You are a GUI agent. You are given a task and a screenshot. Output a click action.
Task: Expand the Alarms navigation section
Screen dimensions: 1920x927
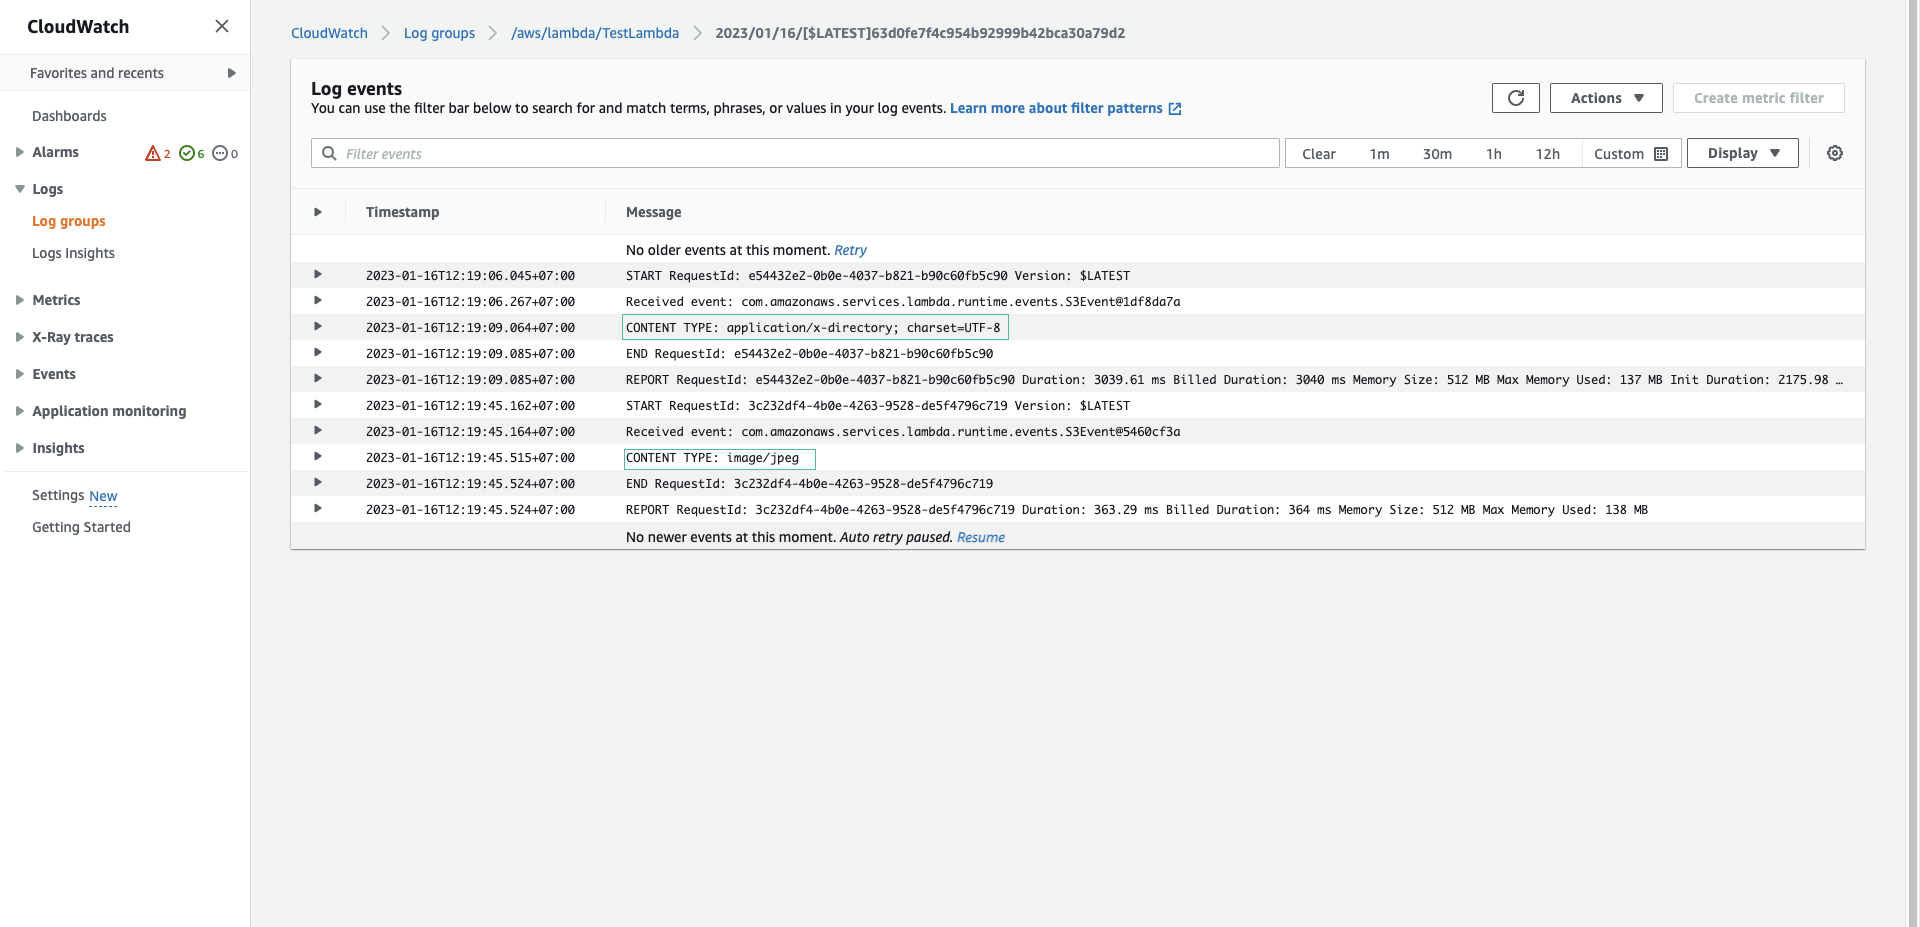click(x=19, y=152)
